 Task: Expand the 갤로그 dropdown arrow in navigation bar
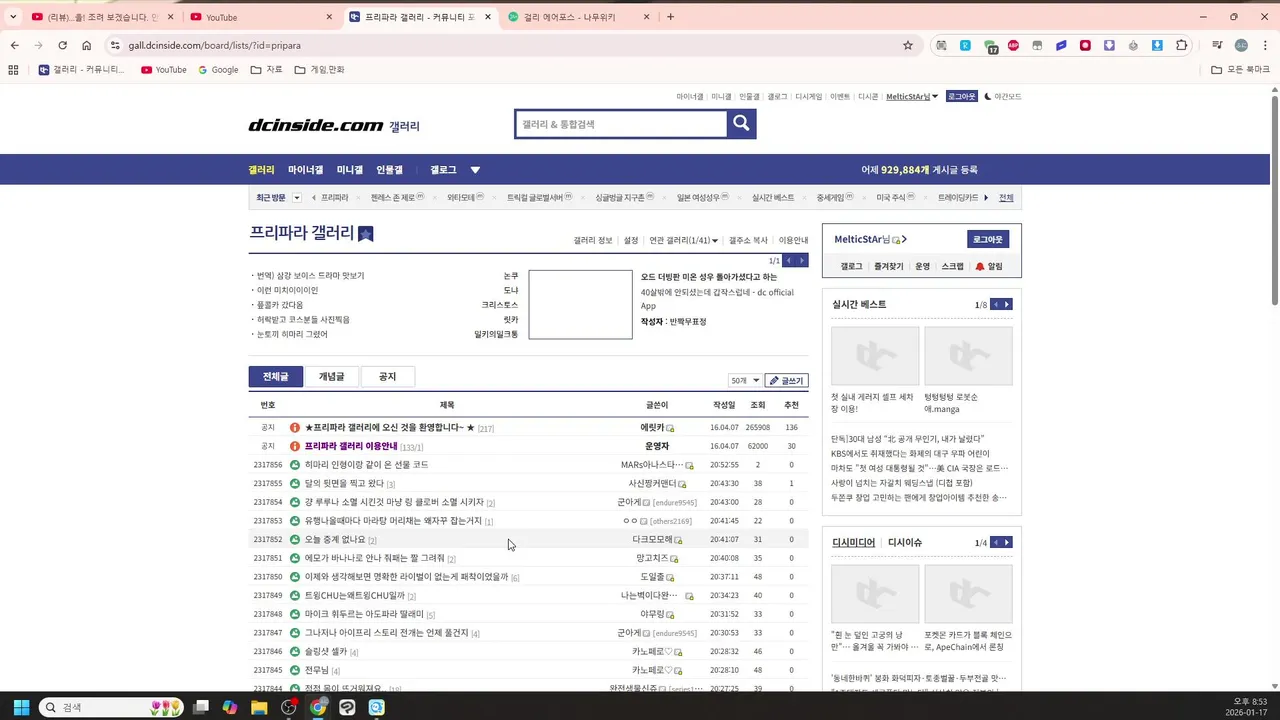475,170
